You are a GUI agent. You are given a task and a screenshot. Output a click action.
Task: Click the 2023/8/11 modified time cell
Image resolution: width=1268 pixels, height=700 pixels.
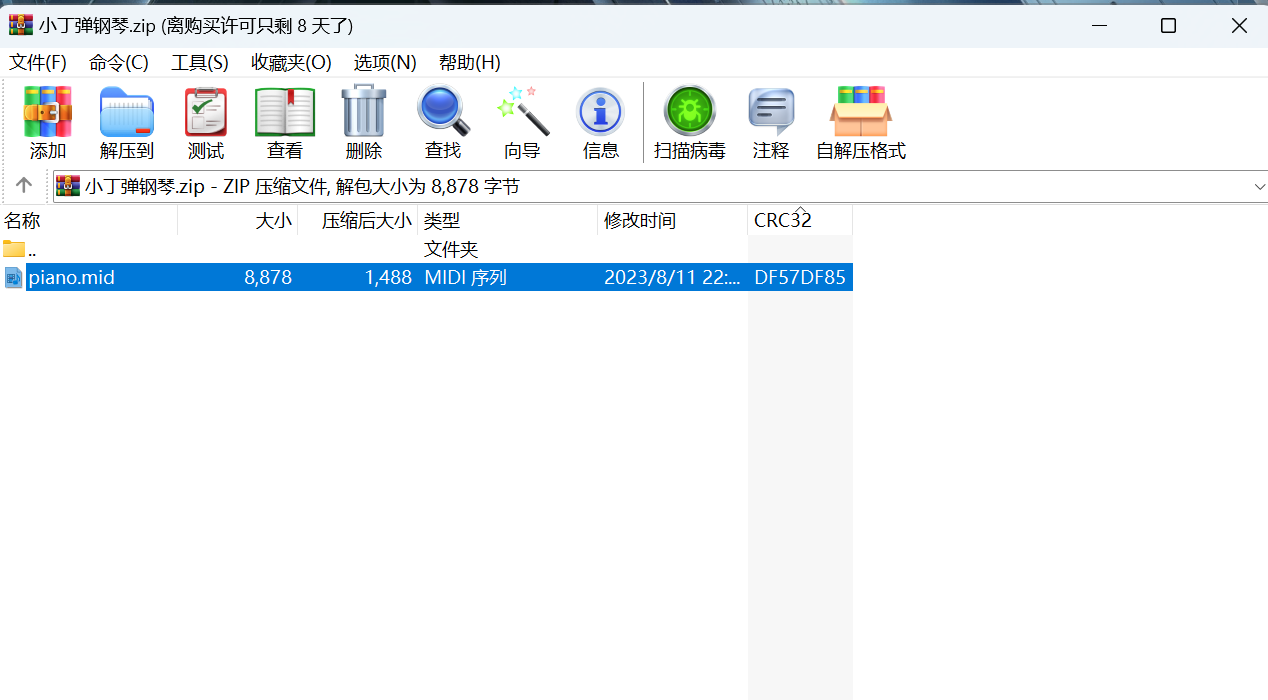coord(672,278)
